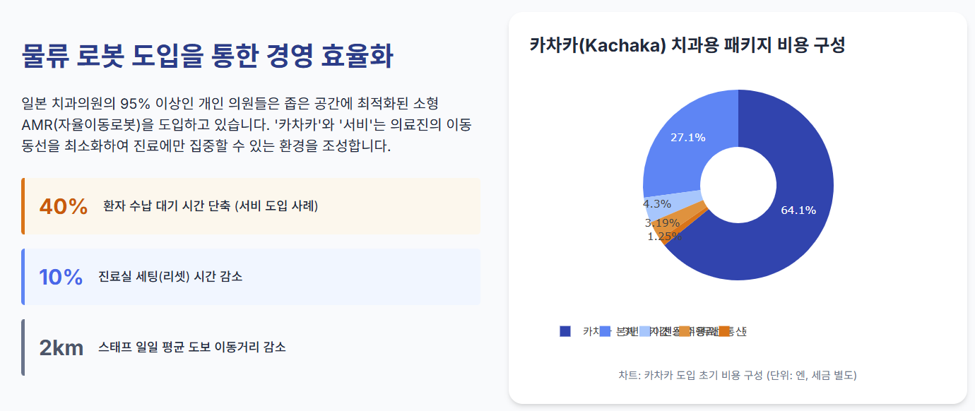Toggle the medium blue legend swatch

605,331
